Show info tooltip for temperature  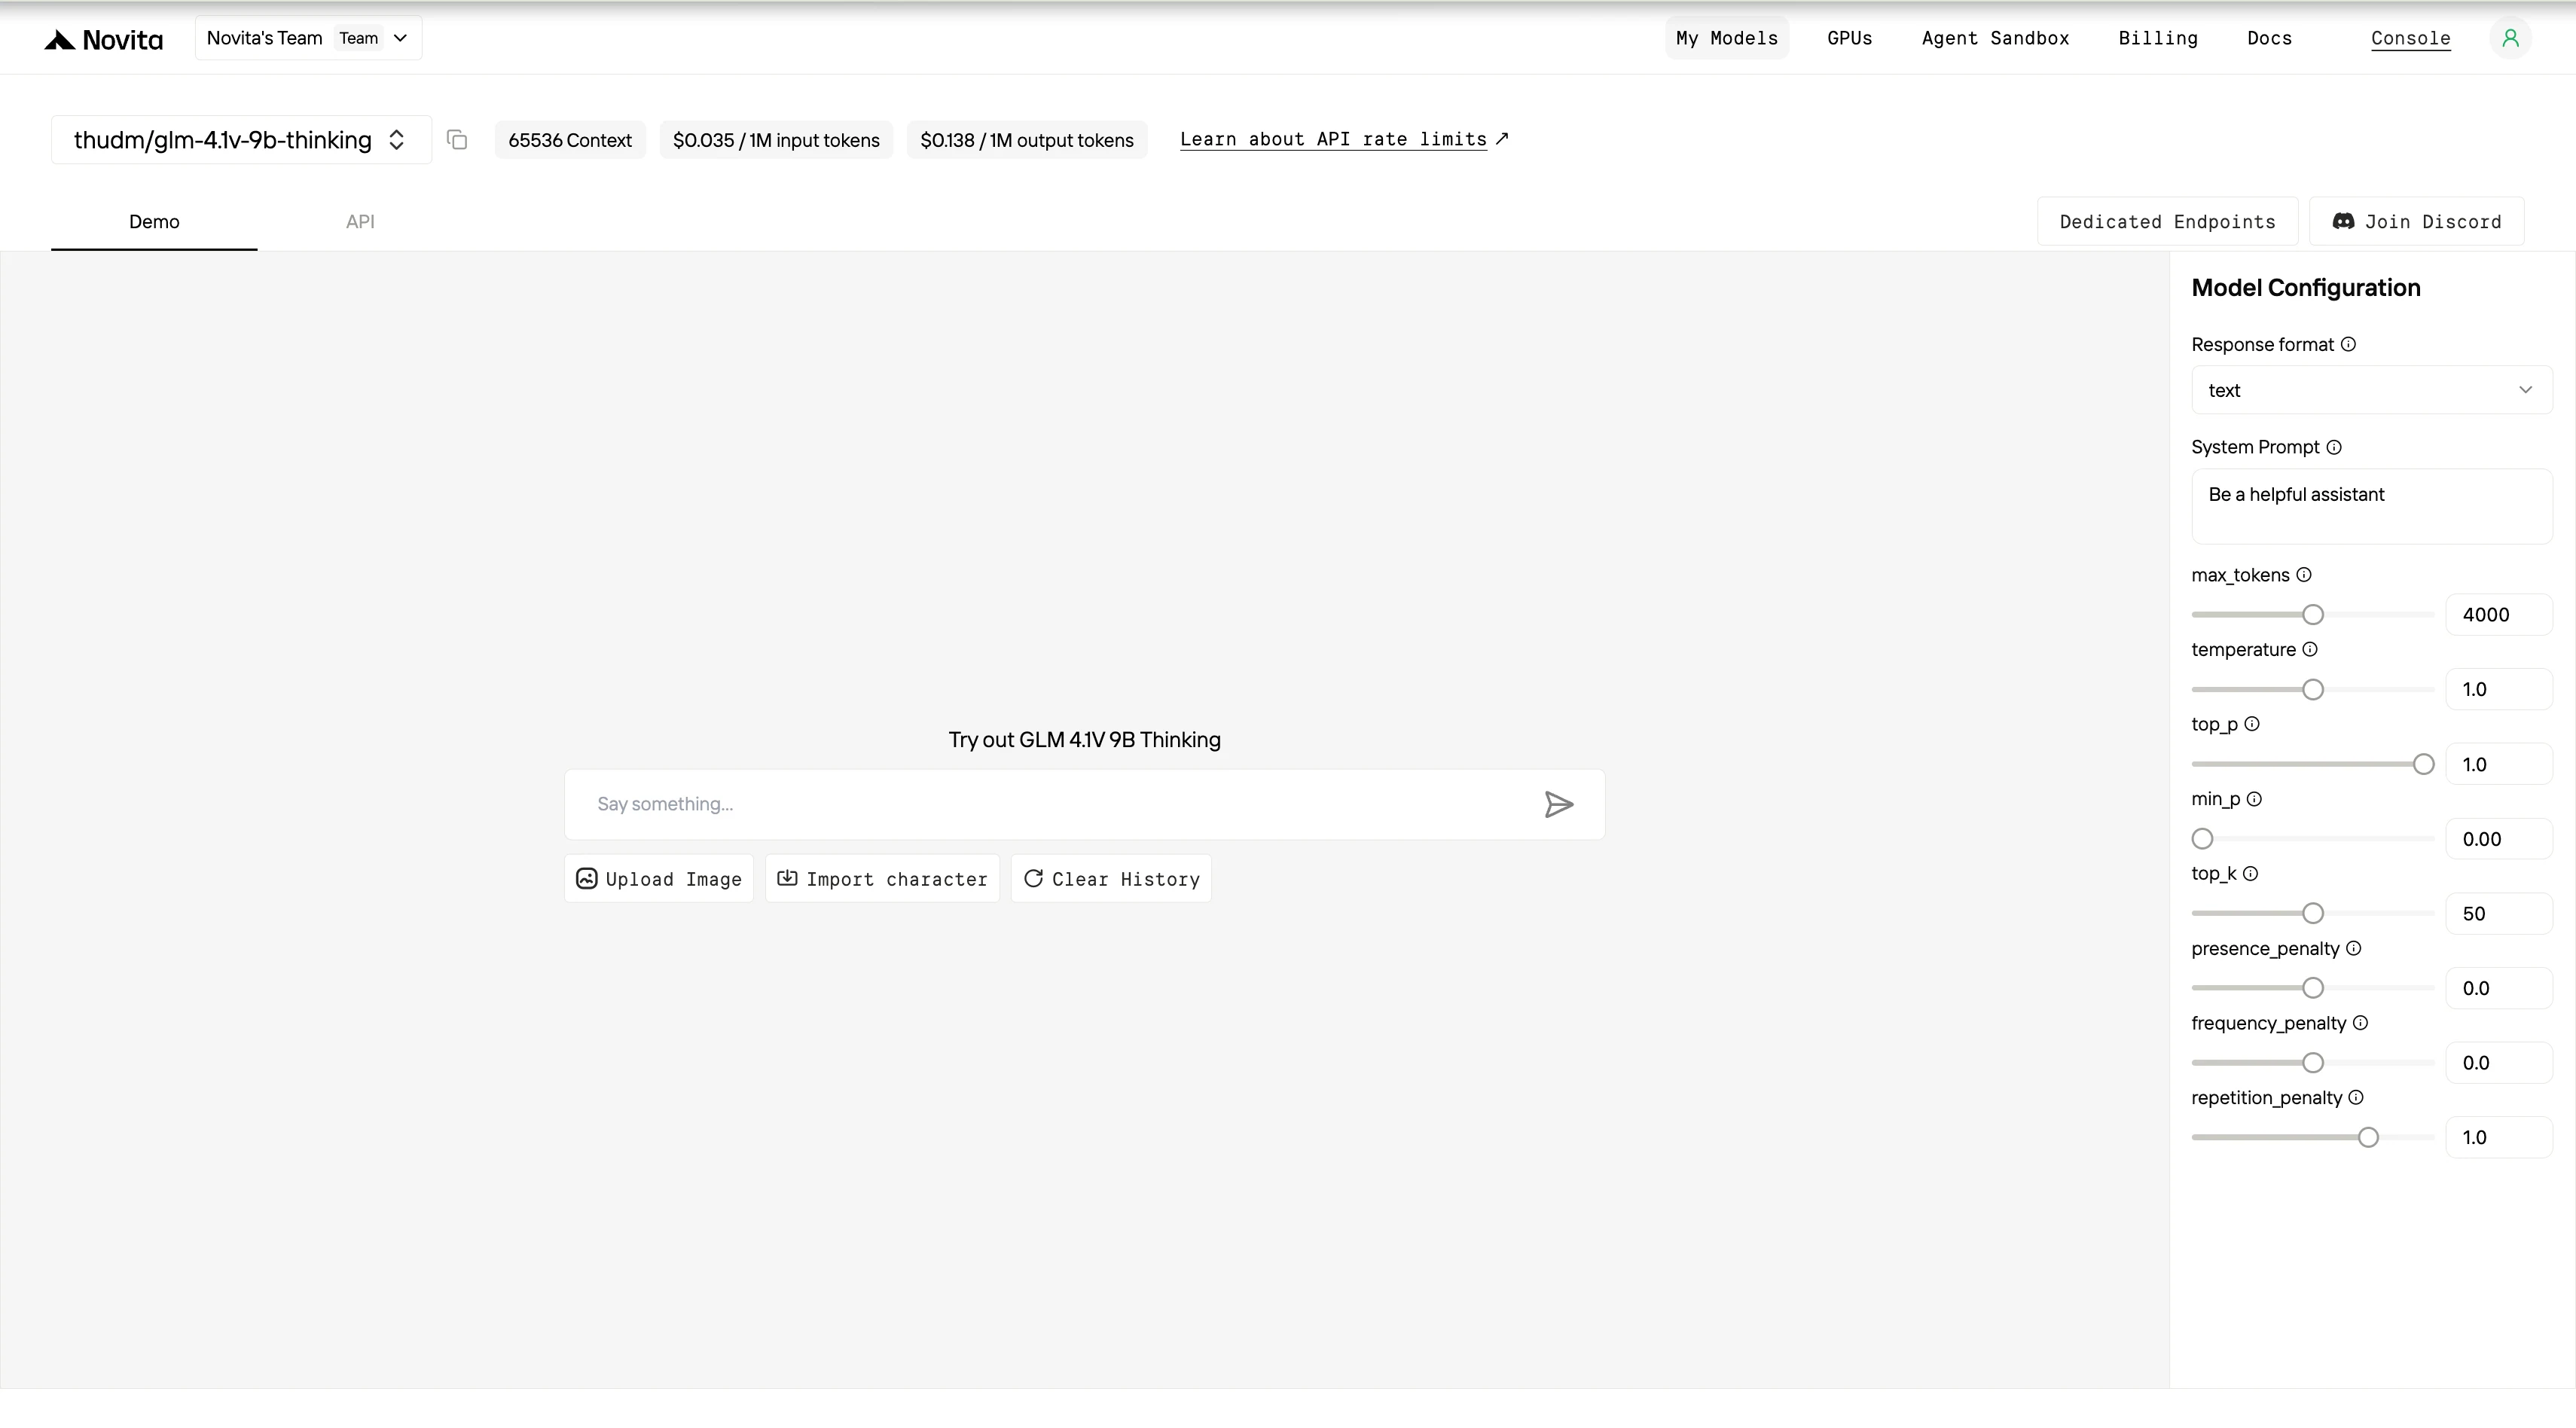click(2309, 649)
